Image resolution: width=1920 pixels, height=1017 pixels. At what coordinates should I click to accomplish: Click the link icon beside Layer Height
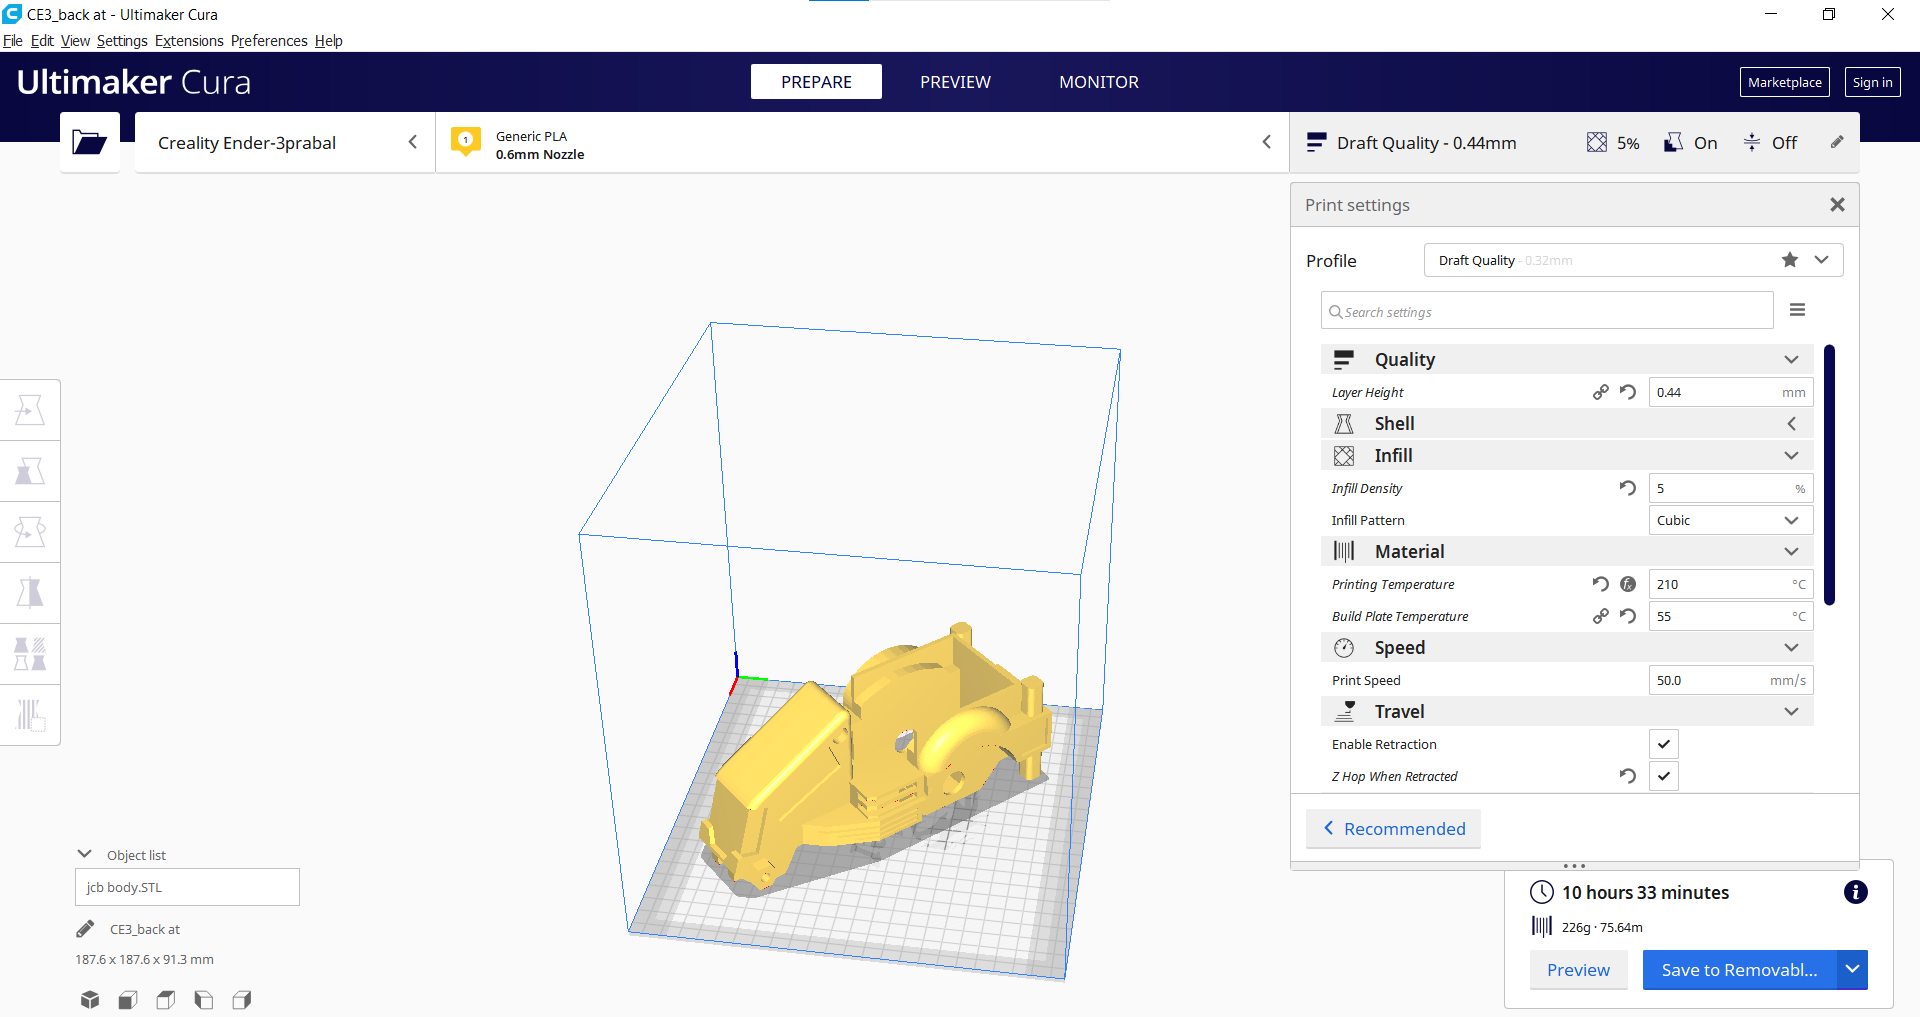pos(1601,392)
